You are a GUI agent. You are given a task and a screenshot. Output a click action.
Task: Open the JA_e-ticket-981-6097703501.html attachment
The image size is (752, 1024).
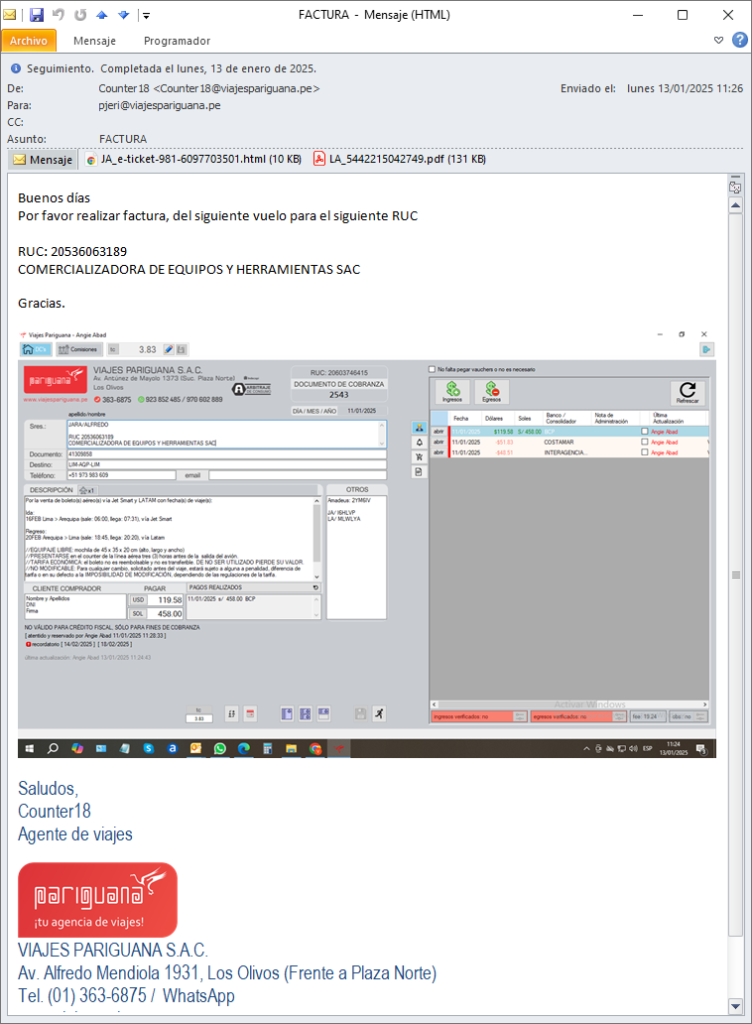pos(194,159)
